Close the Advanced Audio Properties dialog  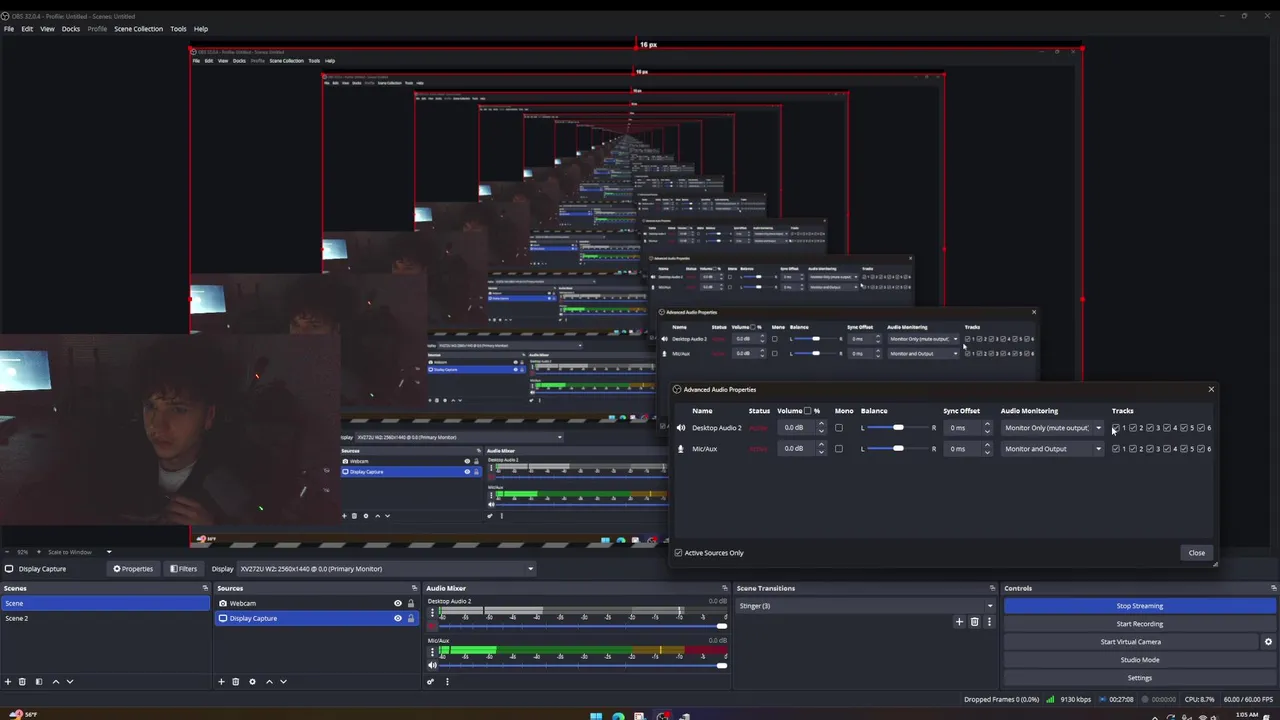(x=1197, y=553)
